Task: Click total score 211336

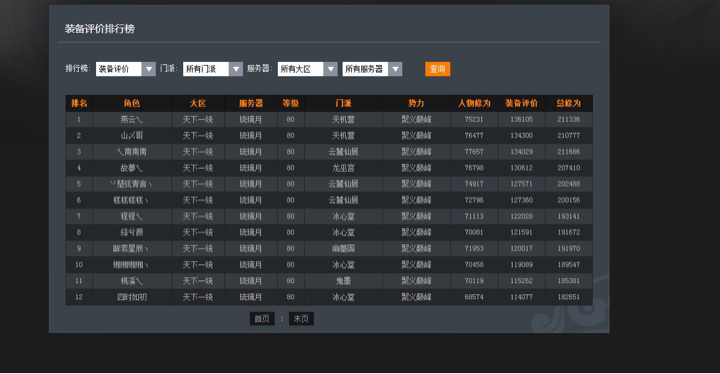Action: tap(568, 119)
